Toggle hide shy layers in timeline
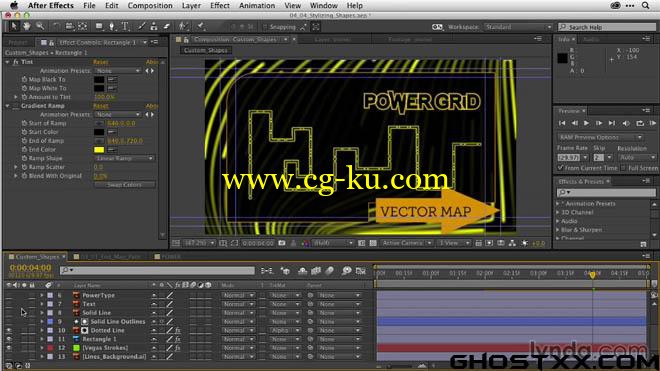This screenshot has height=371, width=660. pyautogui.click(x=302, y=271)
